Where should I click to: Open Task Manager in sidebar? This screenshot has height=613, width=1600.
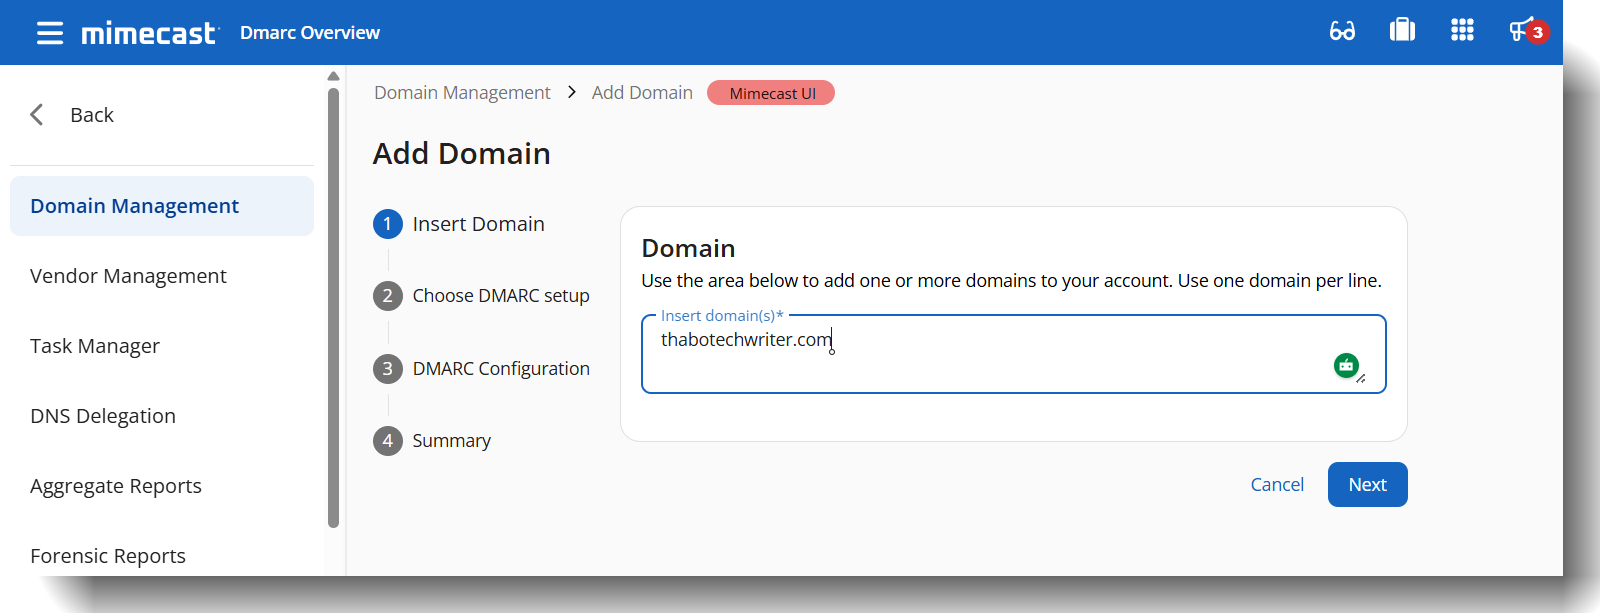click(95, 346)
